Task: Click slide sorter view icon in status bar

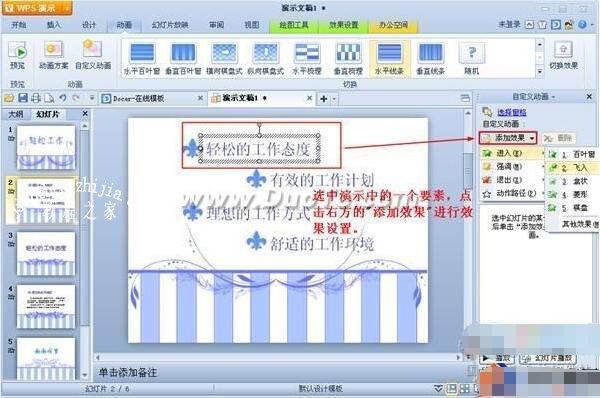Action: (x=465, y=389)
